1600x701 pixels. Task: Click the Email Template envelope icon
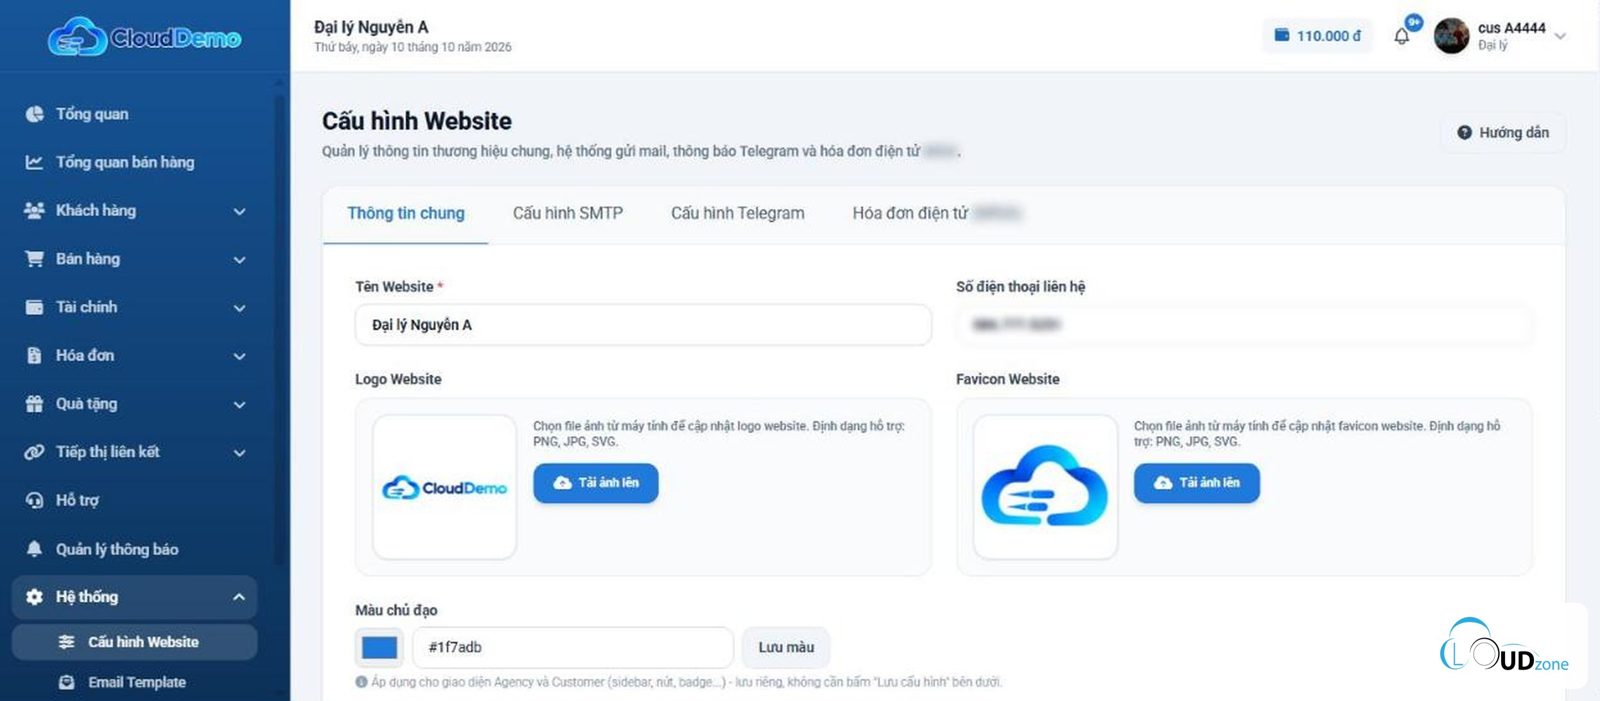click(x=67, y=682)
